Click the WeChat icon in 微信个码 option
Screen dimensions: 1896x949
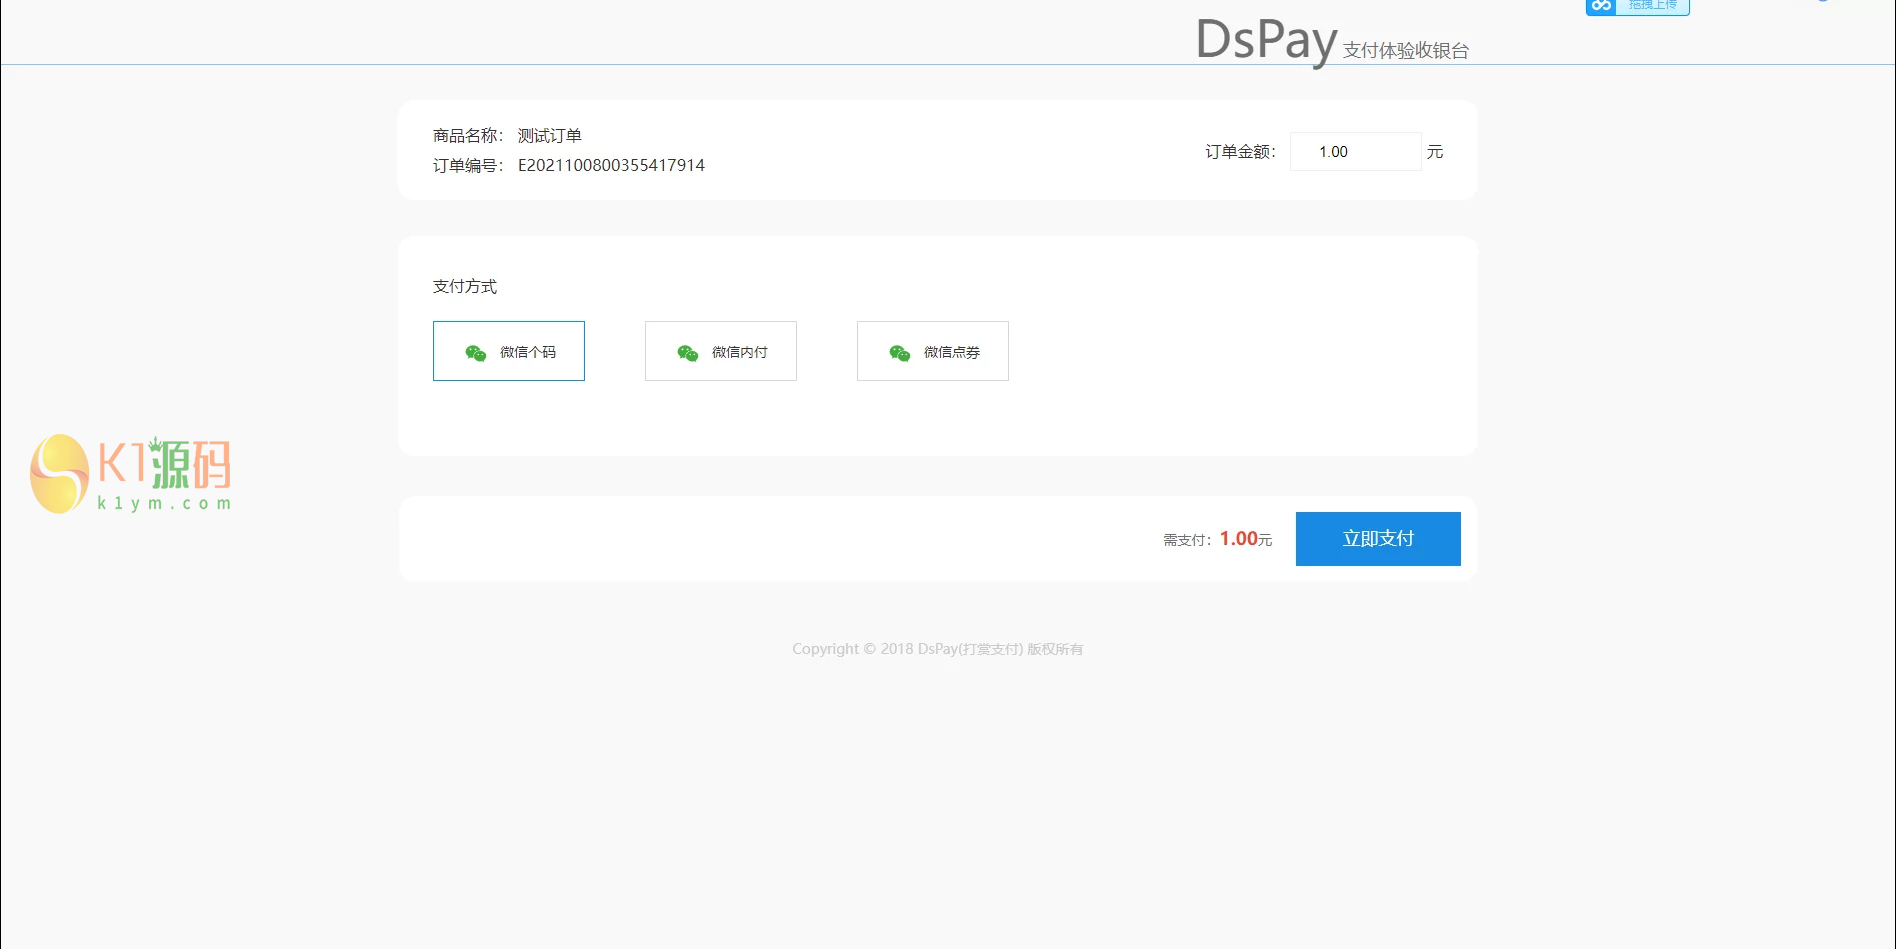point(476,353)
